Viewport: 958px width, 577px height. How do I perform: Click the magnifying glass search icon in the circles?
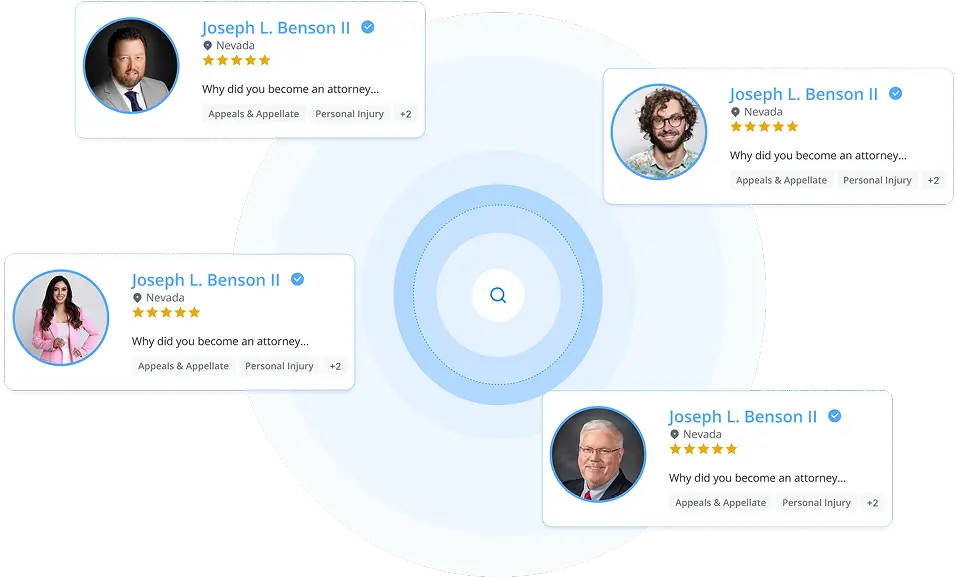[x=498, y=295]
